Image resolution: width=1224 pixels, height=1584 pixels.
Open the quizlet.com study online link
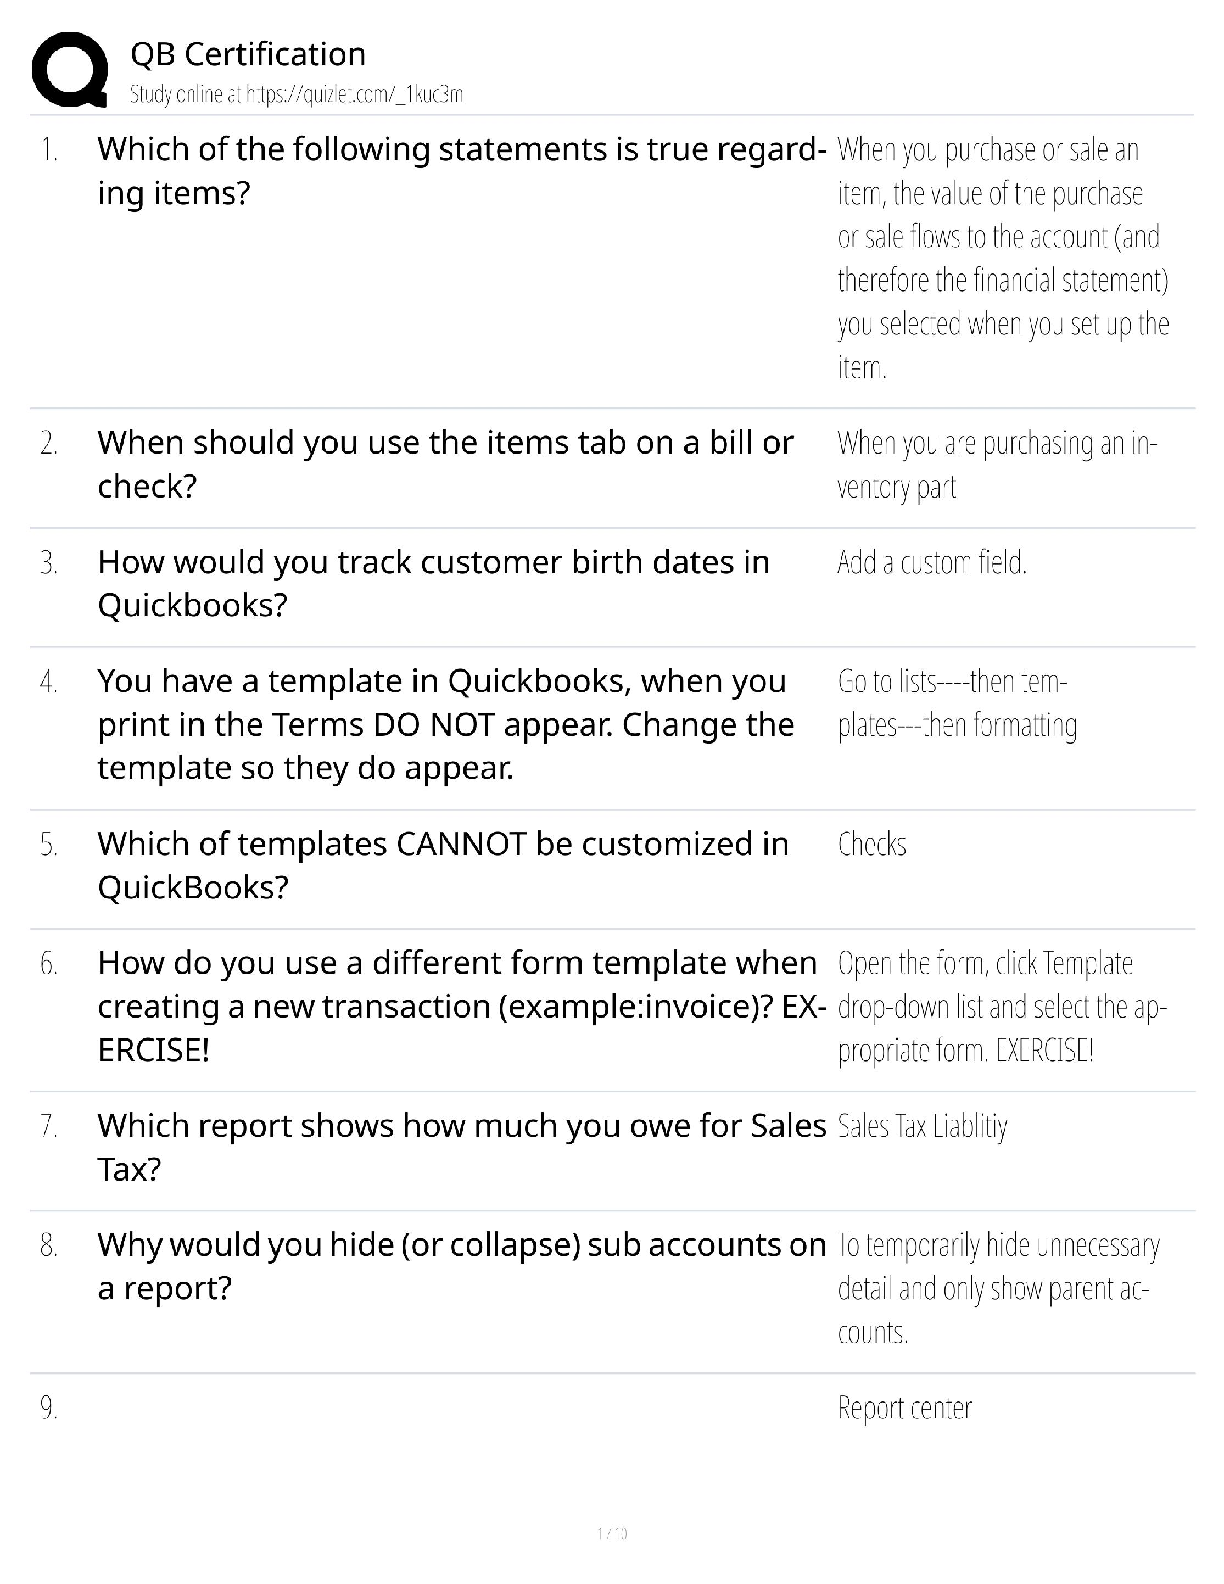296,95
